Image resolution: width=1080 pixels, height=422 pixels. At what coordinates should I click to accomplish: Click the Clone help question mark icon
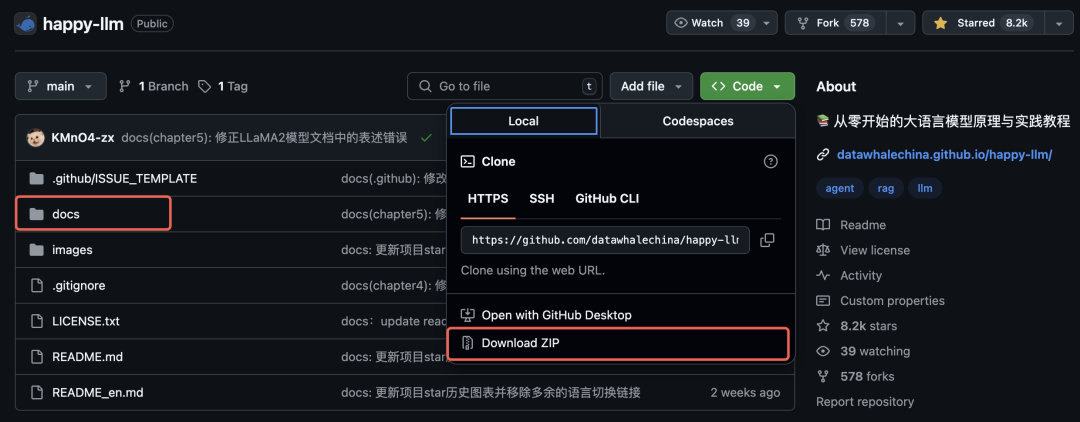point(771,162)
